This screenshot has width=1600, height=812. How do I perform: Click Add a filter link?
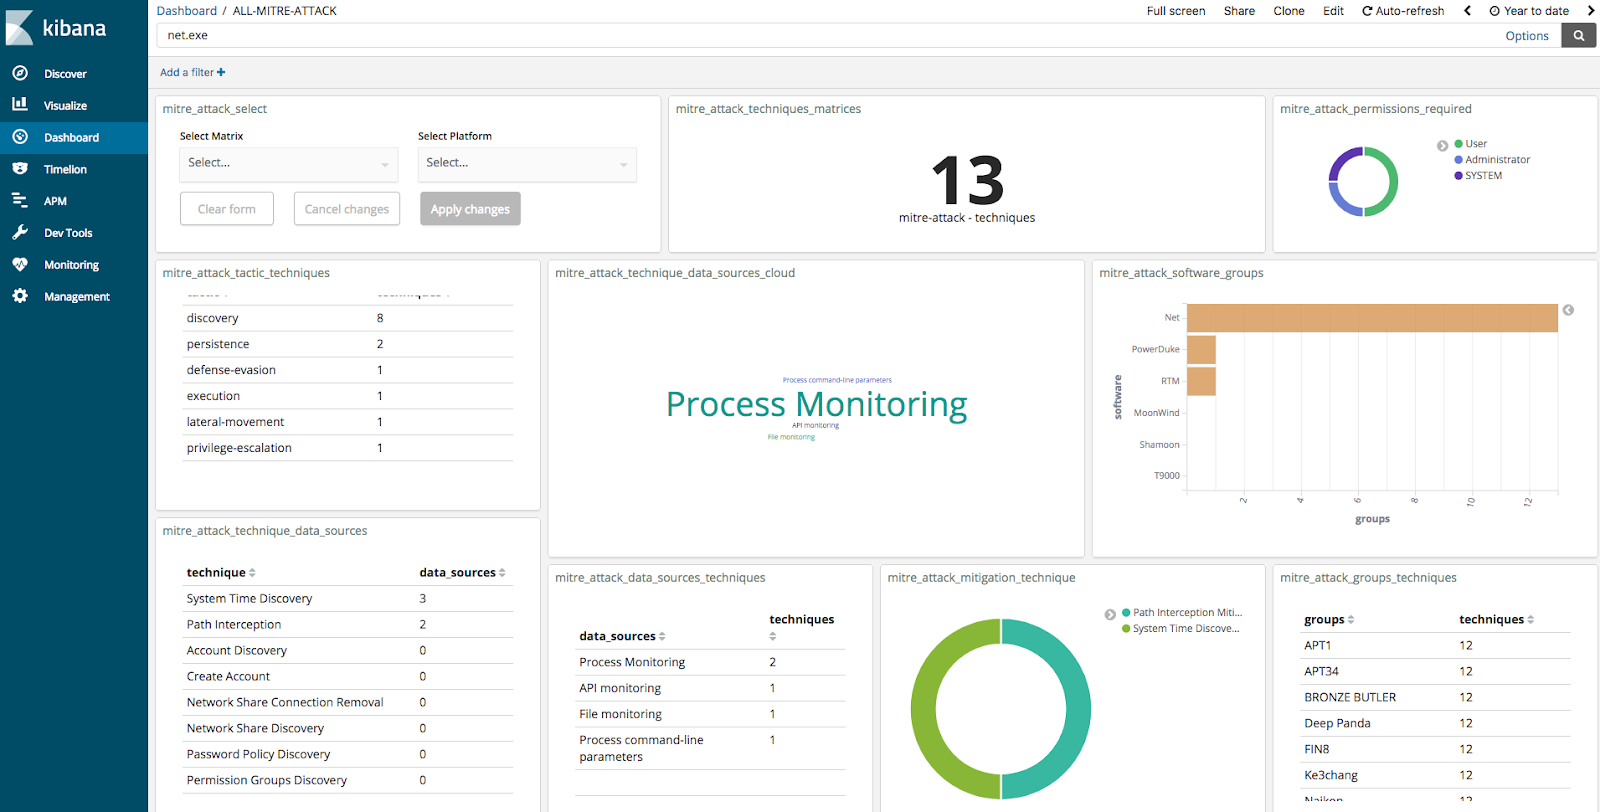tap(193, 72)
